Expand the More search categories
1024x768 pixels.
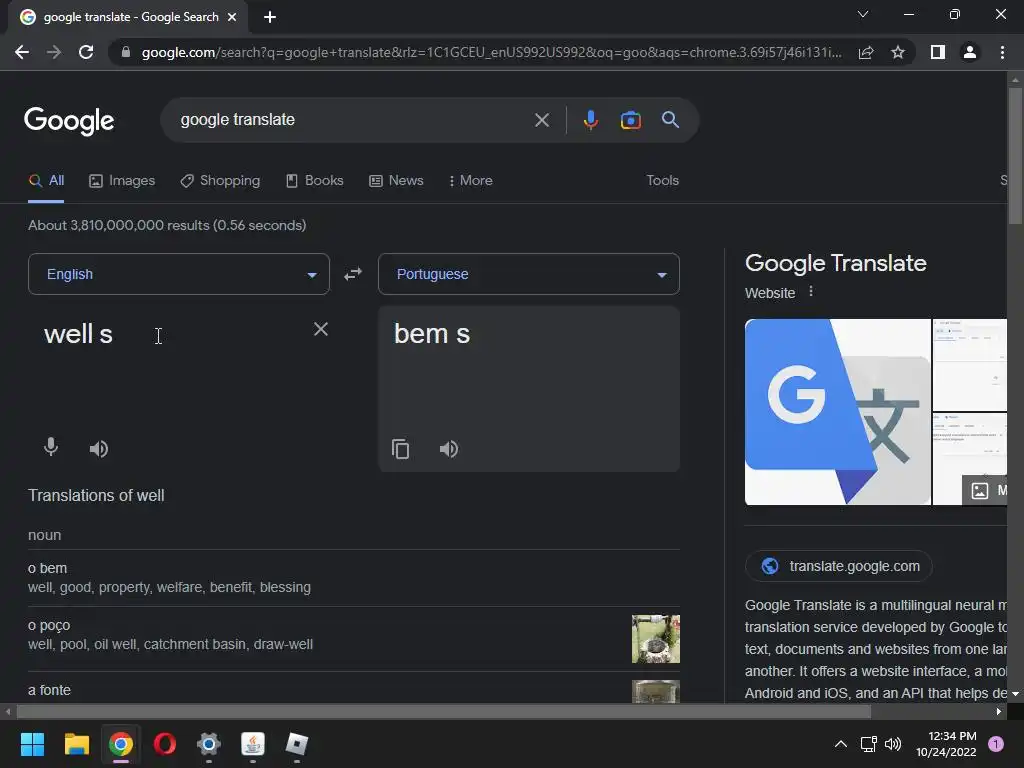pos(470,181)
